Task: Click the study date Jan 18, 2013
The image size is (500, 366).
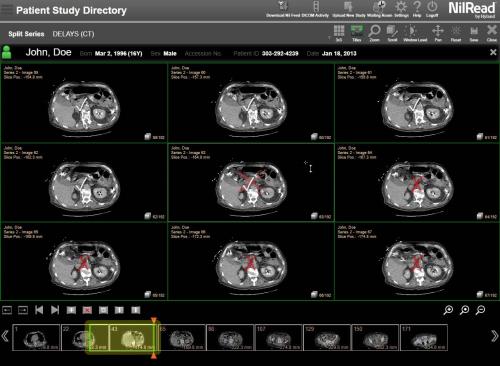Action: [x=339, y=53]
